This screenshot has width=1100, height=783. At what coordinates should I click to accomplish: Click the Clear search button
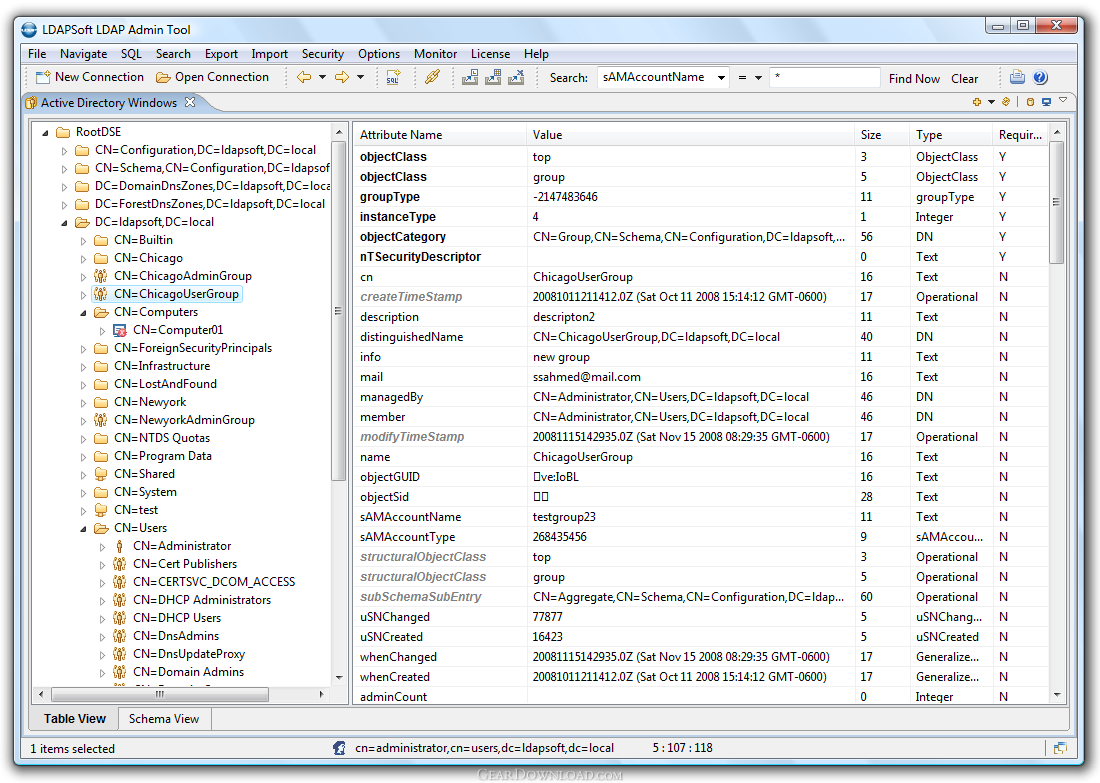(x=965, y=79)
